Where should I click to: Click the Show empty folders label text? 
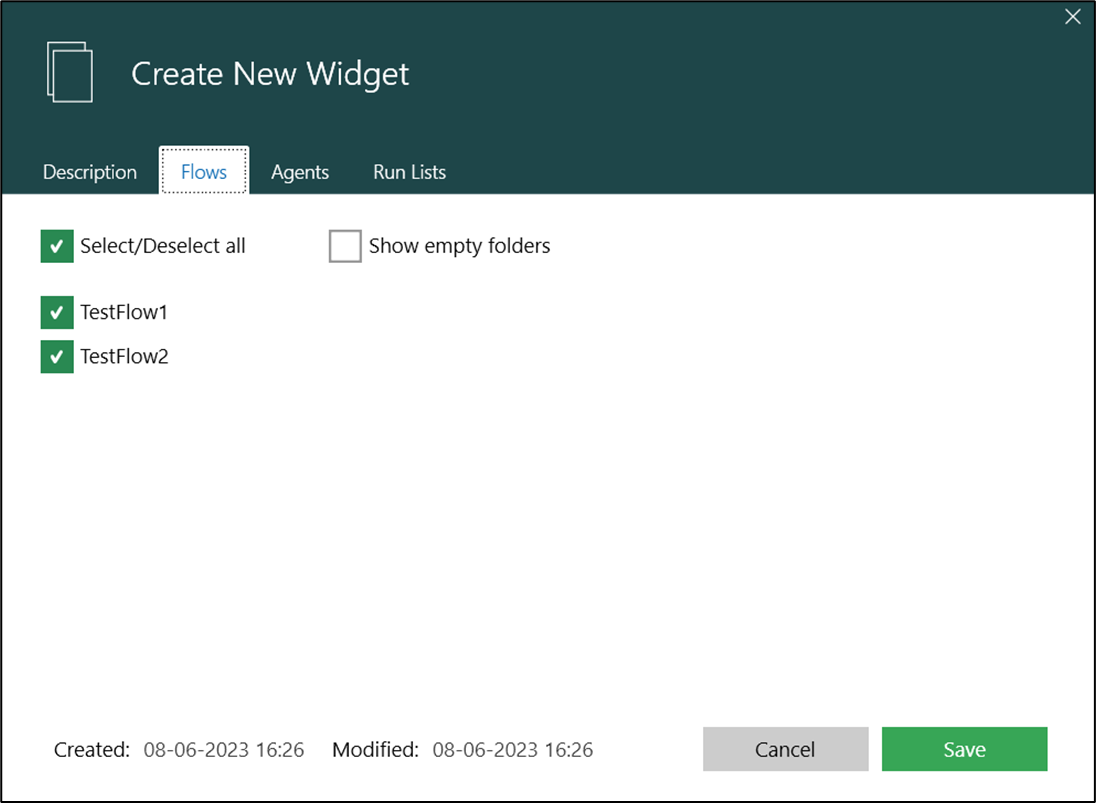pos(459,246)
